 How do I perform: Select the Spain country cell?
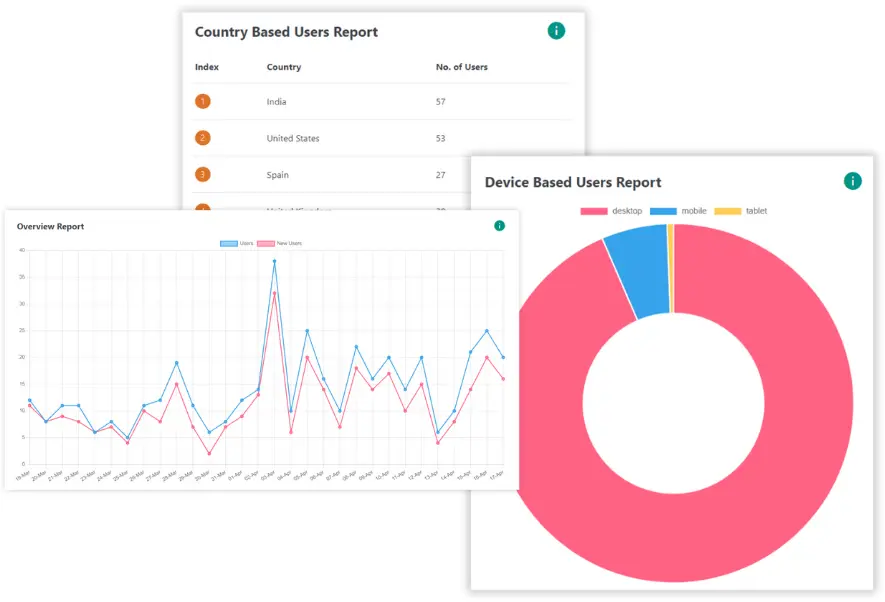tap(278, 175)
